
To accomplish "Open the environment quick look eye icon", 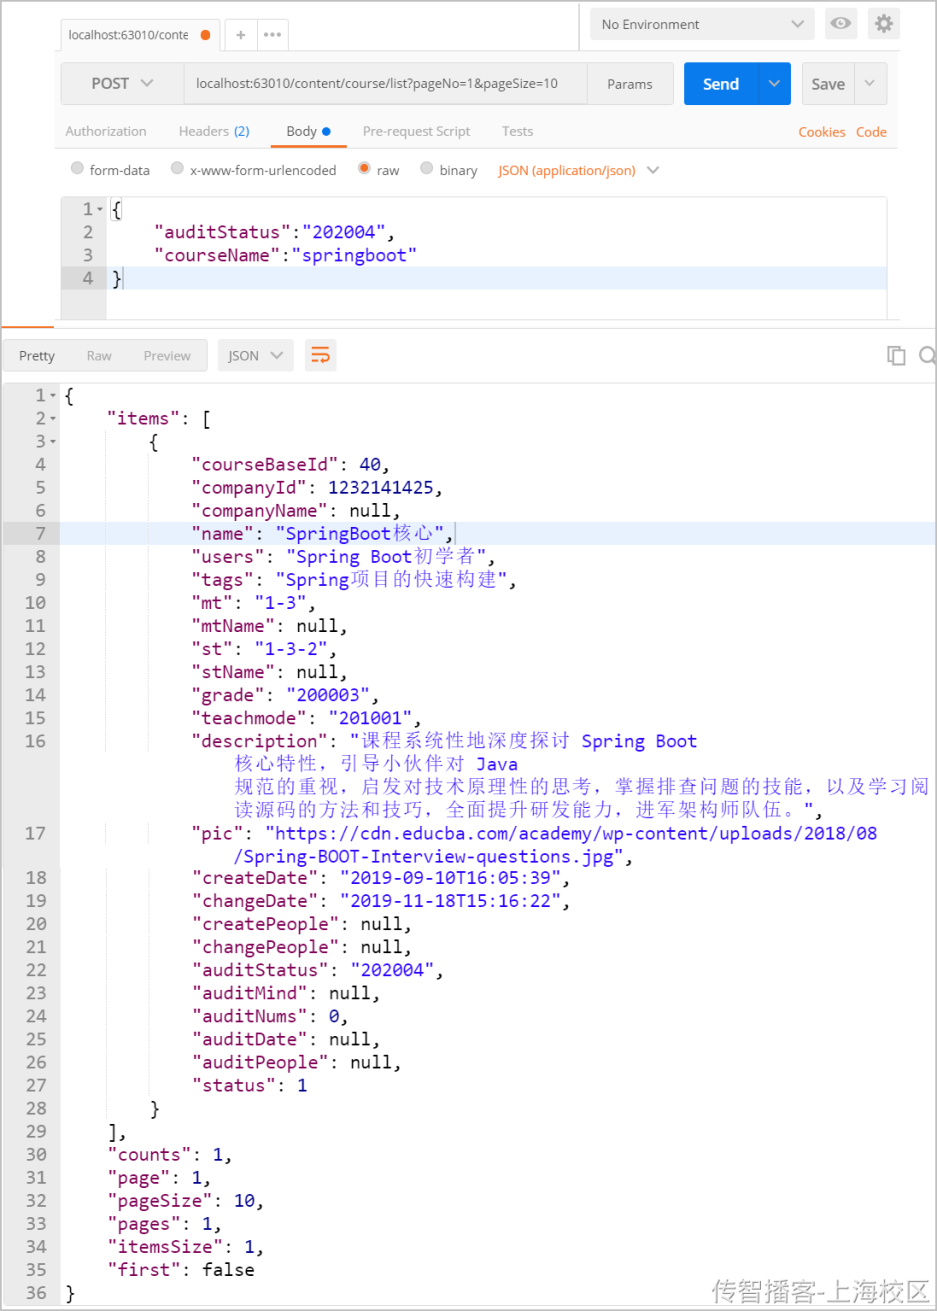I will pos(841,23).
